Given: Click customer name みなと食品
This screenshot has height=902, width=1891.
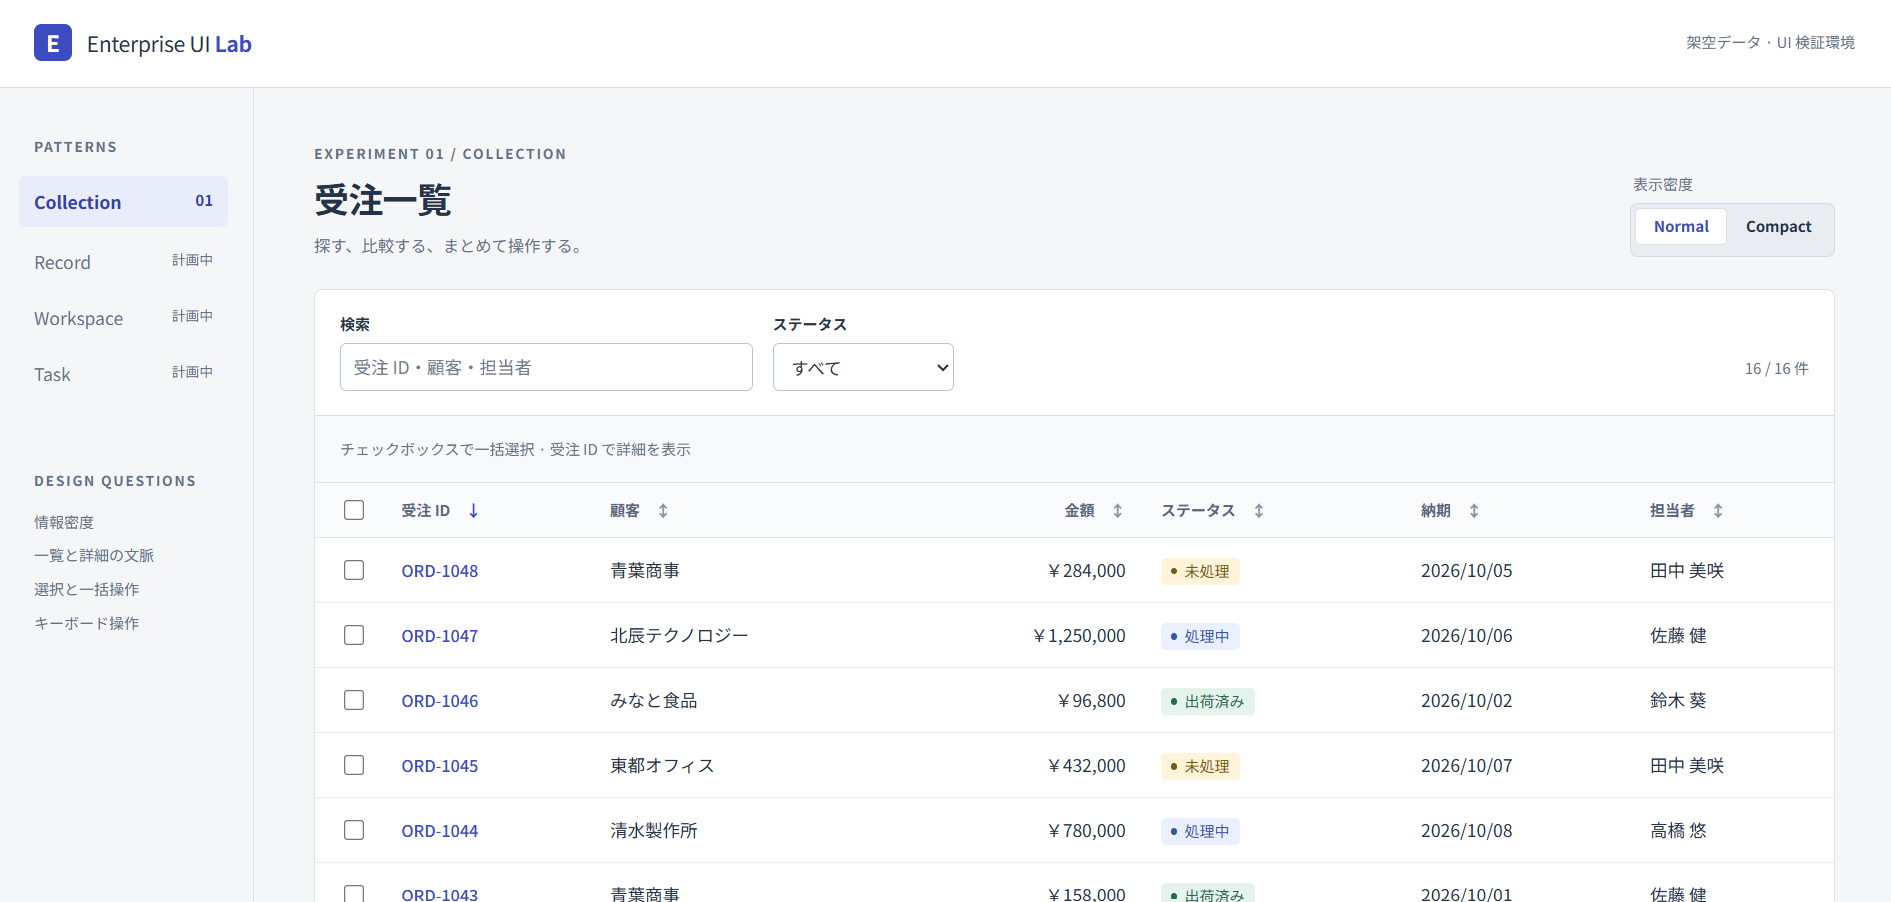Looking at the screenshot, I should pyautogui.click(x=654, y=701).
